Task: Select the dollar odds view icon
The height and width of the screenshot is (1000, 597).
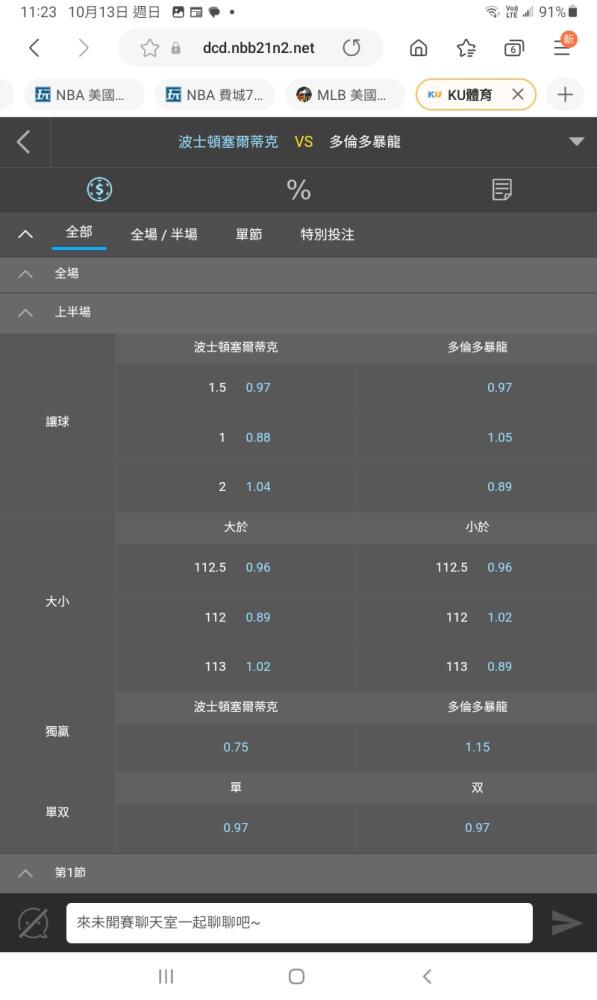Action: 100,189
